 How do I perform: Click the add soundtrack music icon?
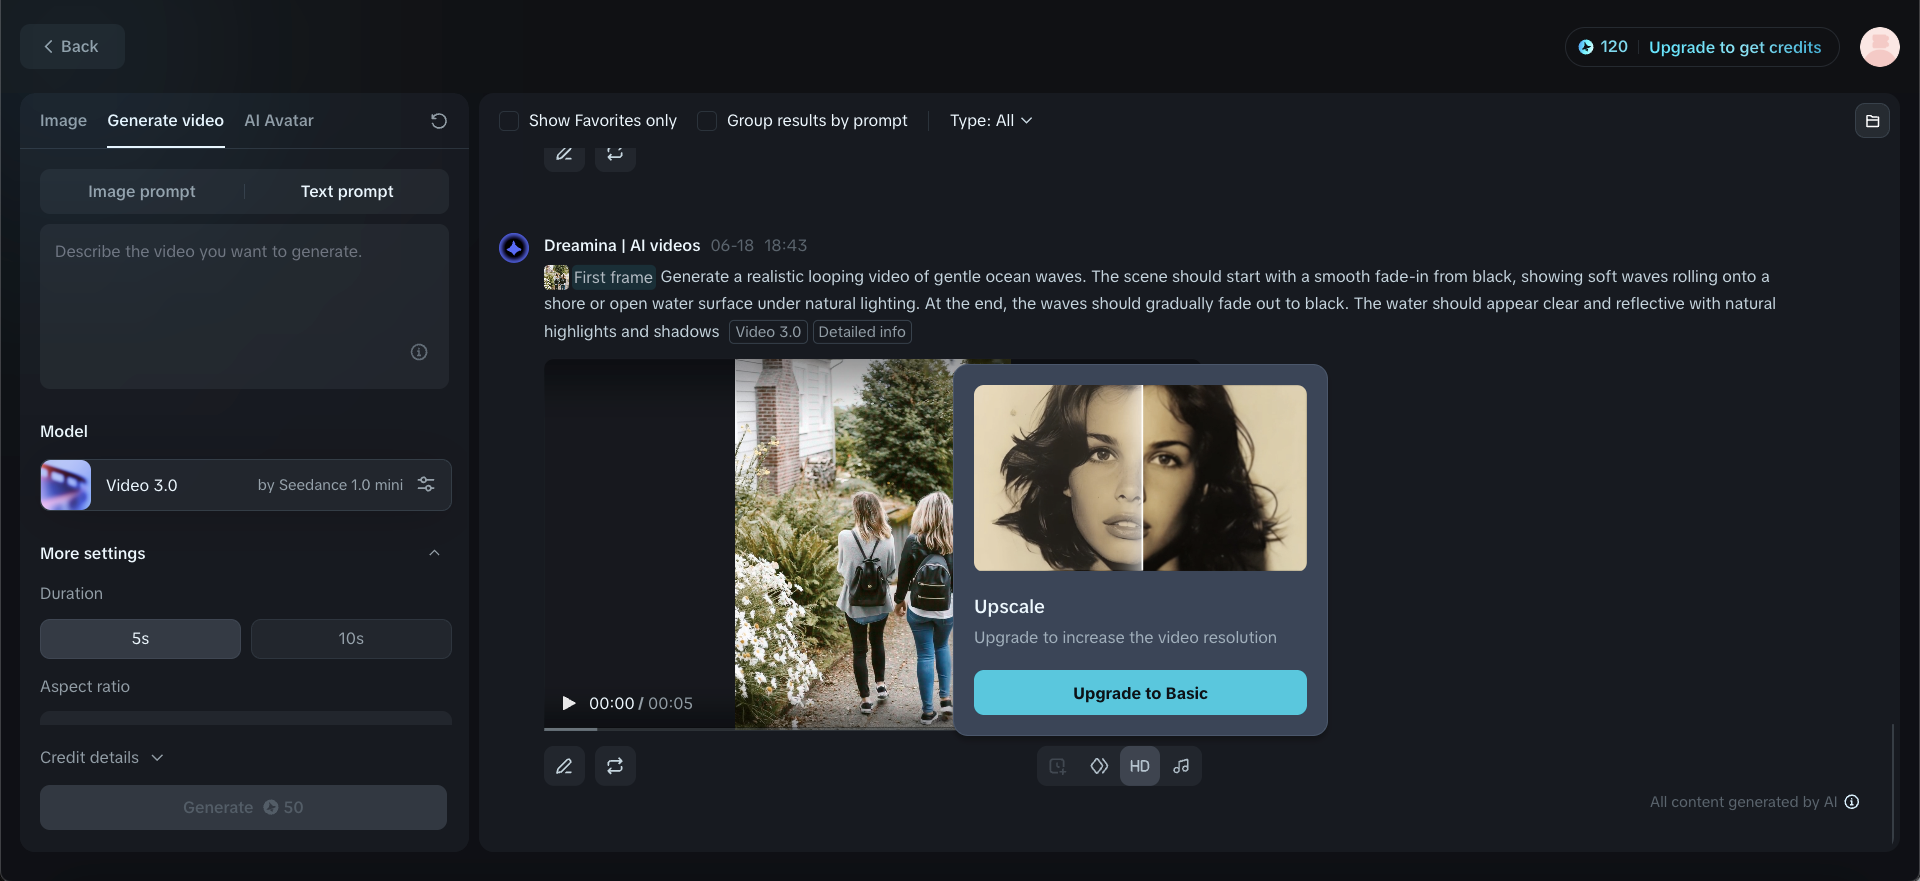1181,766
